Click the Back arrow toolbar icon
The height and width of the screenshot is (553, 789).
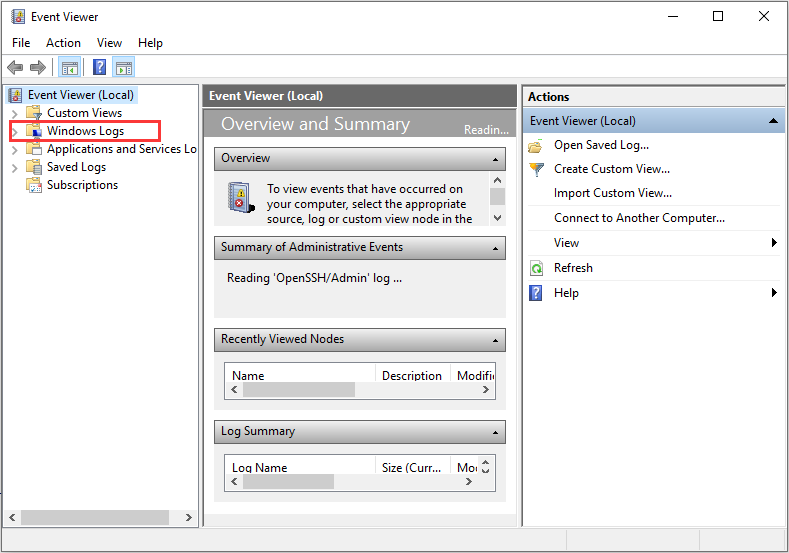pos(15,67)
